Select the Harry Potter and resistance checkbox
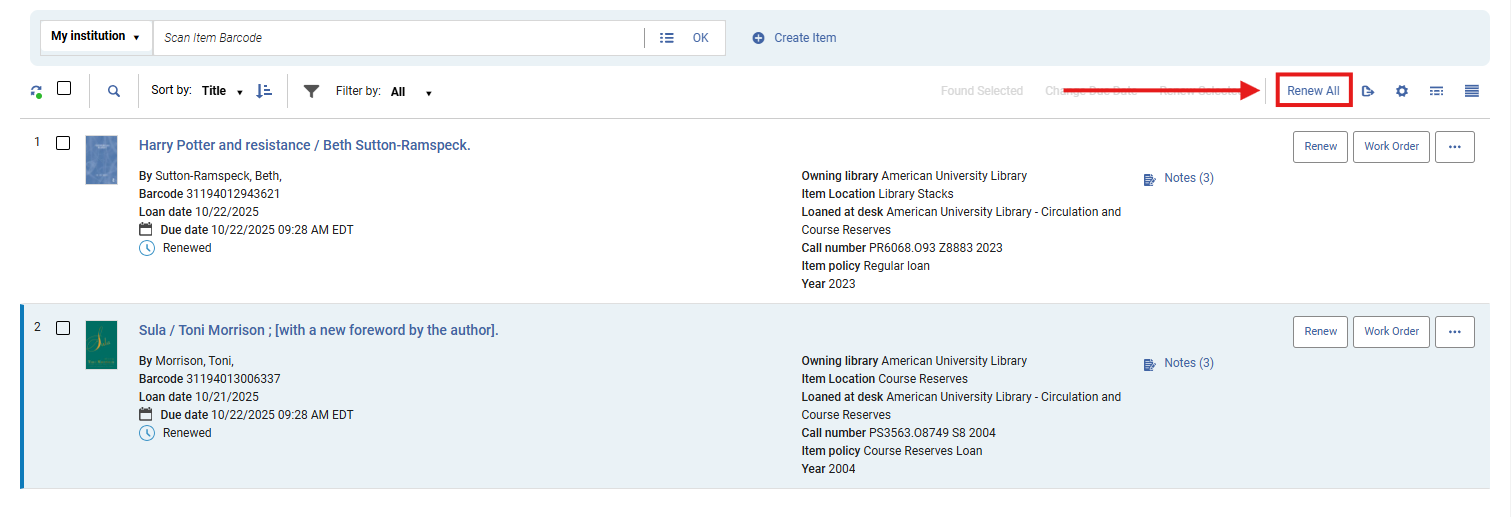Viewport: 1511px width, 517px height. point(63,143)
